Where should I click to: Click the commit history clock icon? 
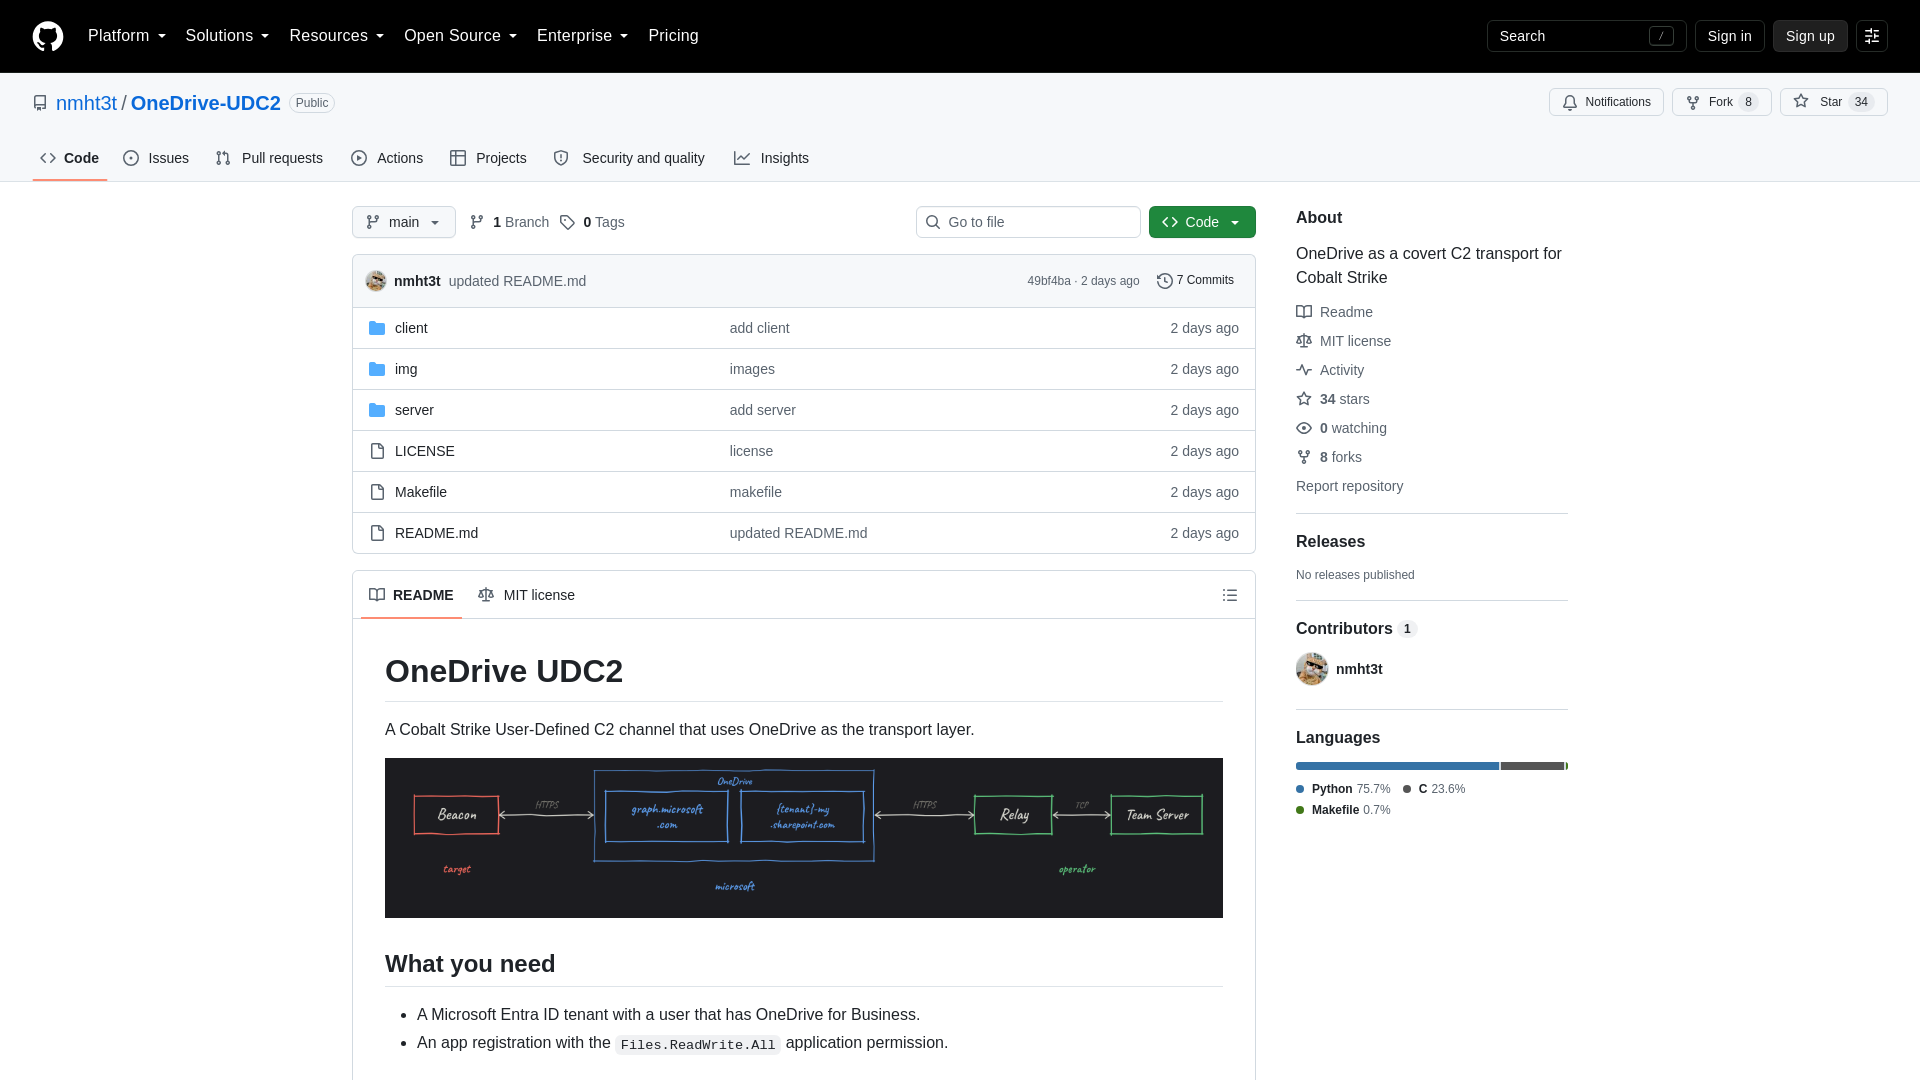pos(1165,281)
